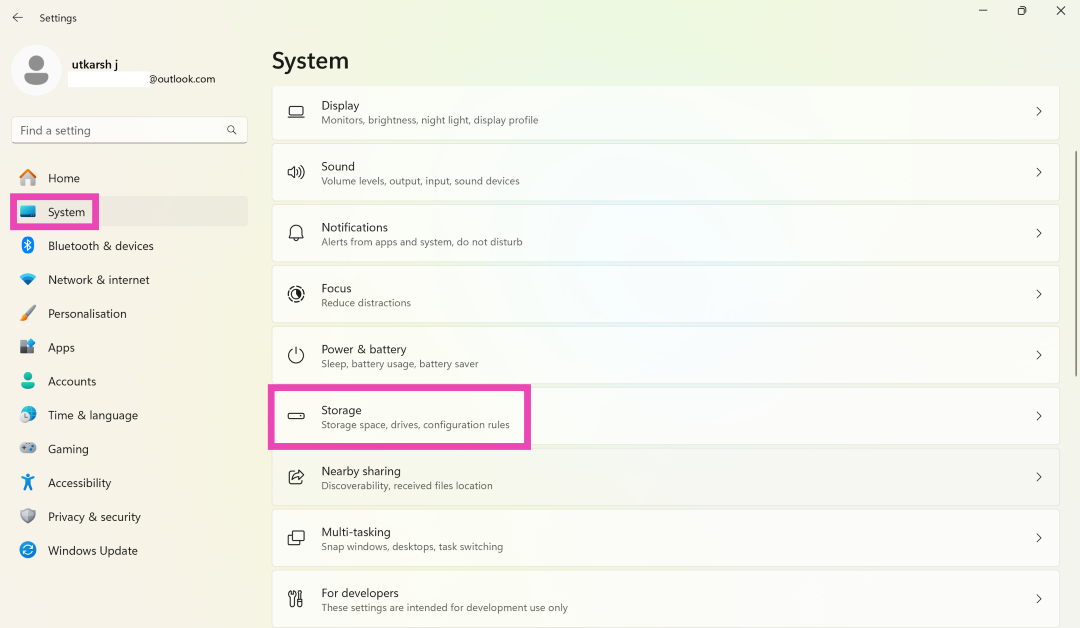Click the Network & internet Wi-Fi icon

pyautogui.click(x=28, y=280)
